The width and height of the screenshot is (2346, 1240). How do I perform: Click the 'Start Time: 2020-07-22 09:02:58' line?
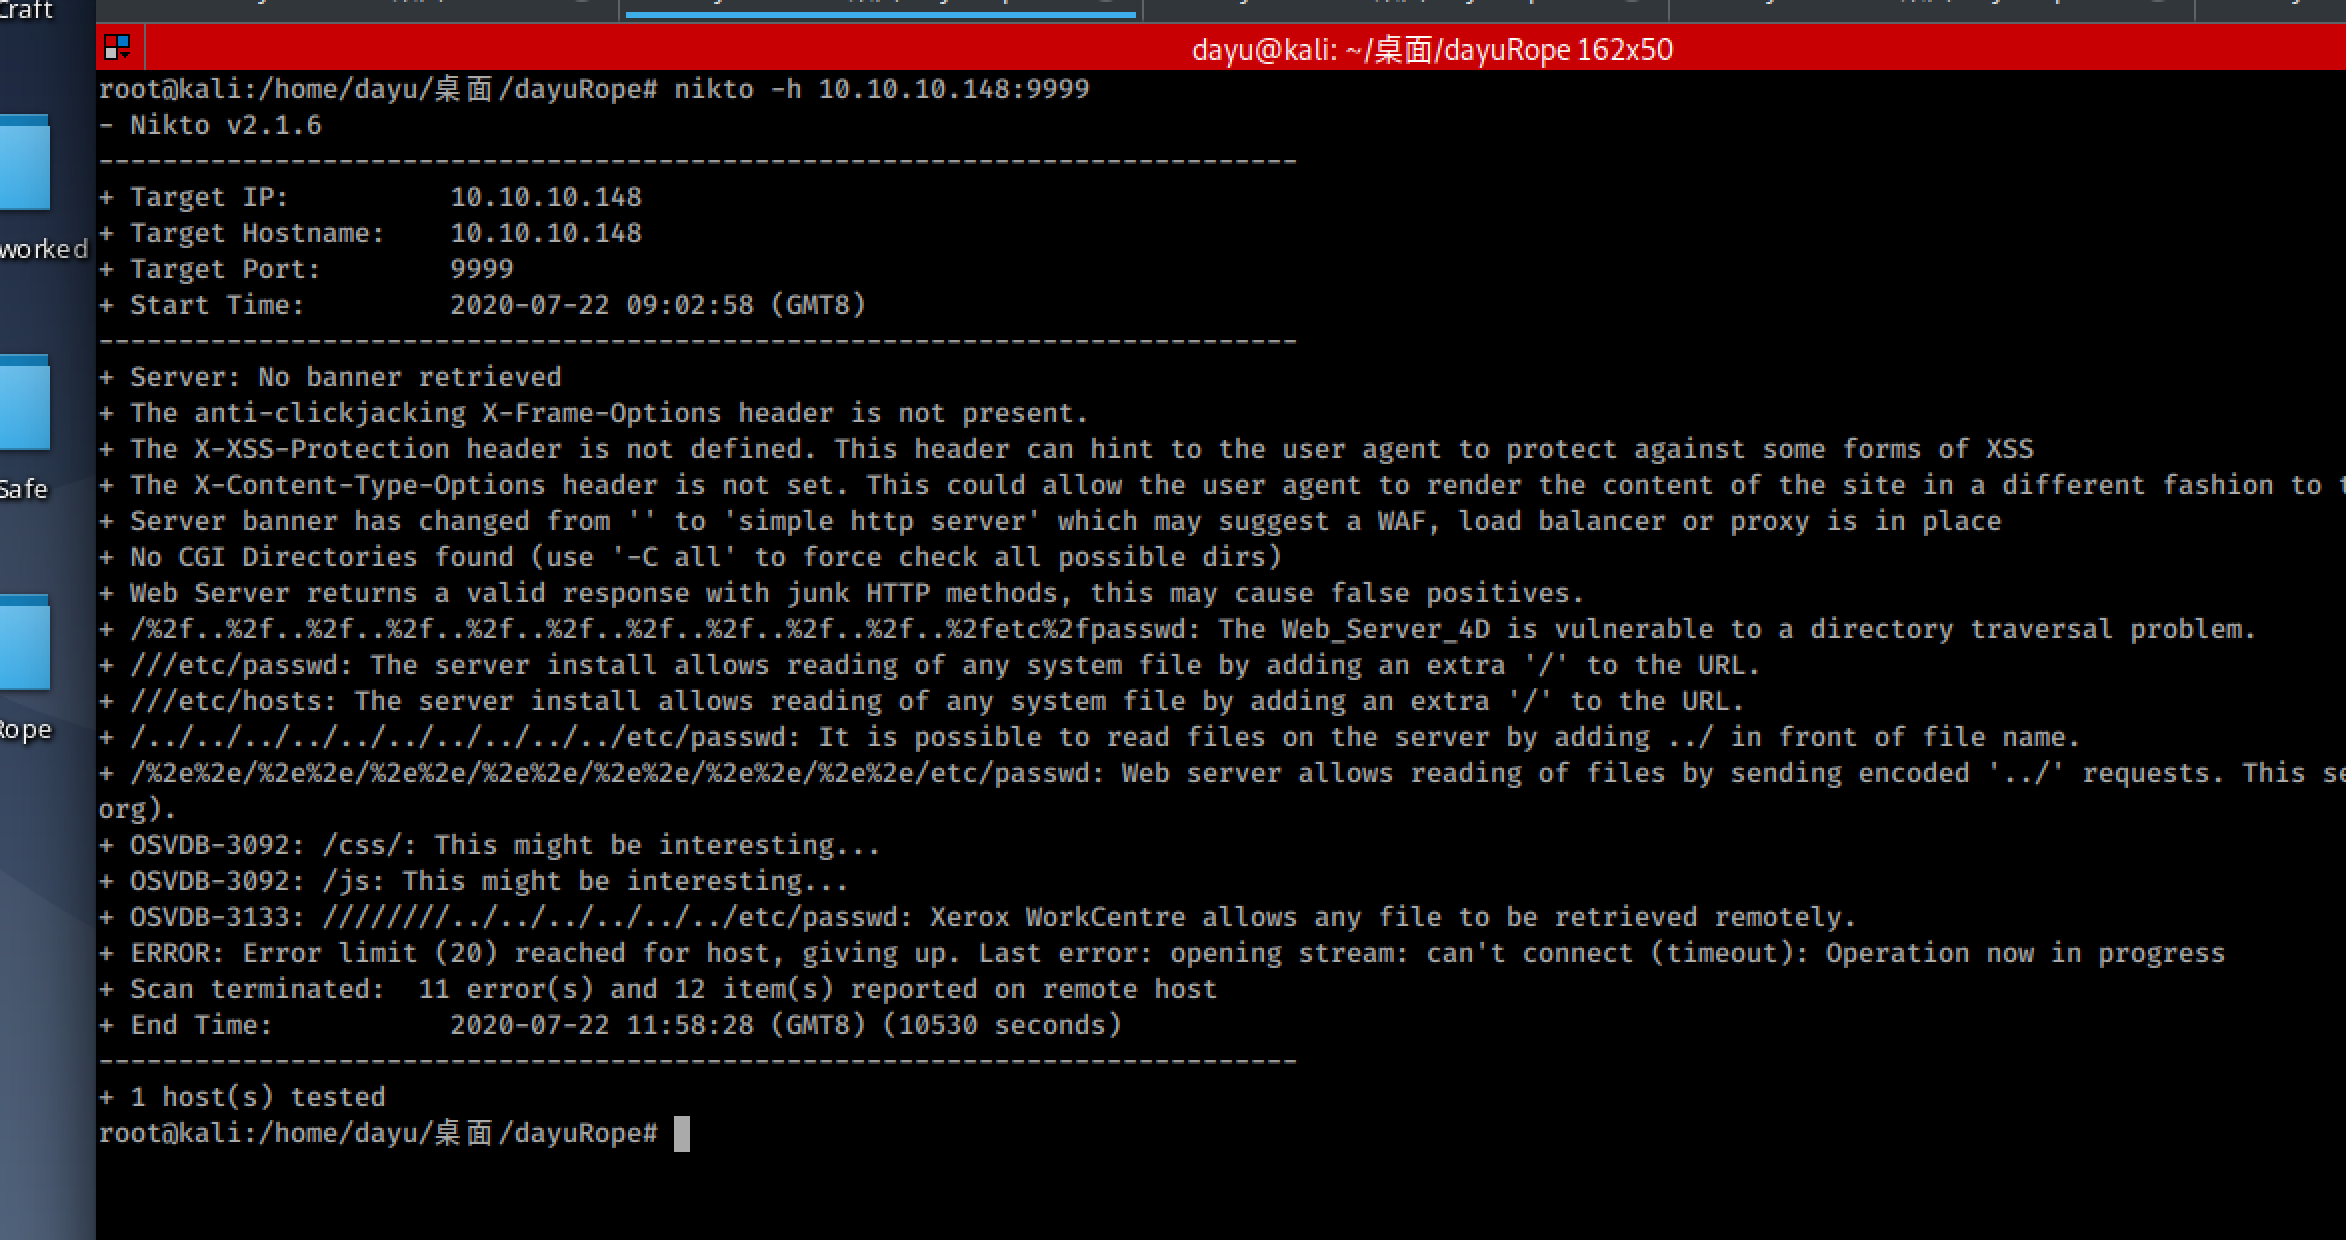click(x=482, y=305)
